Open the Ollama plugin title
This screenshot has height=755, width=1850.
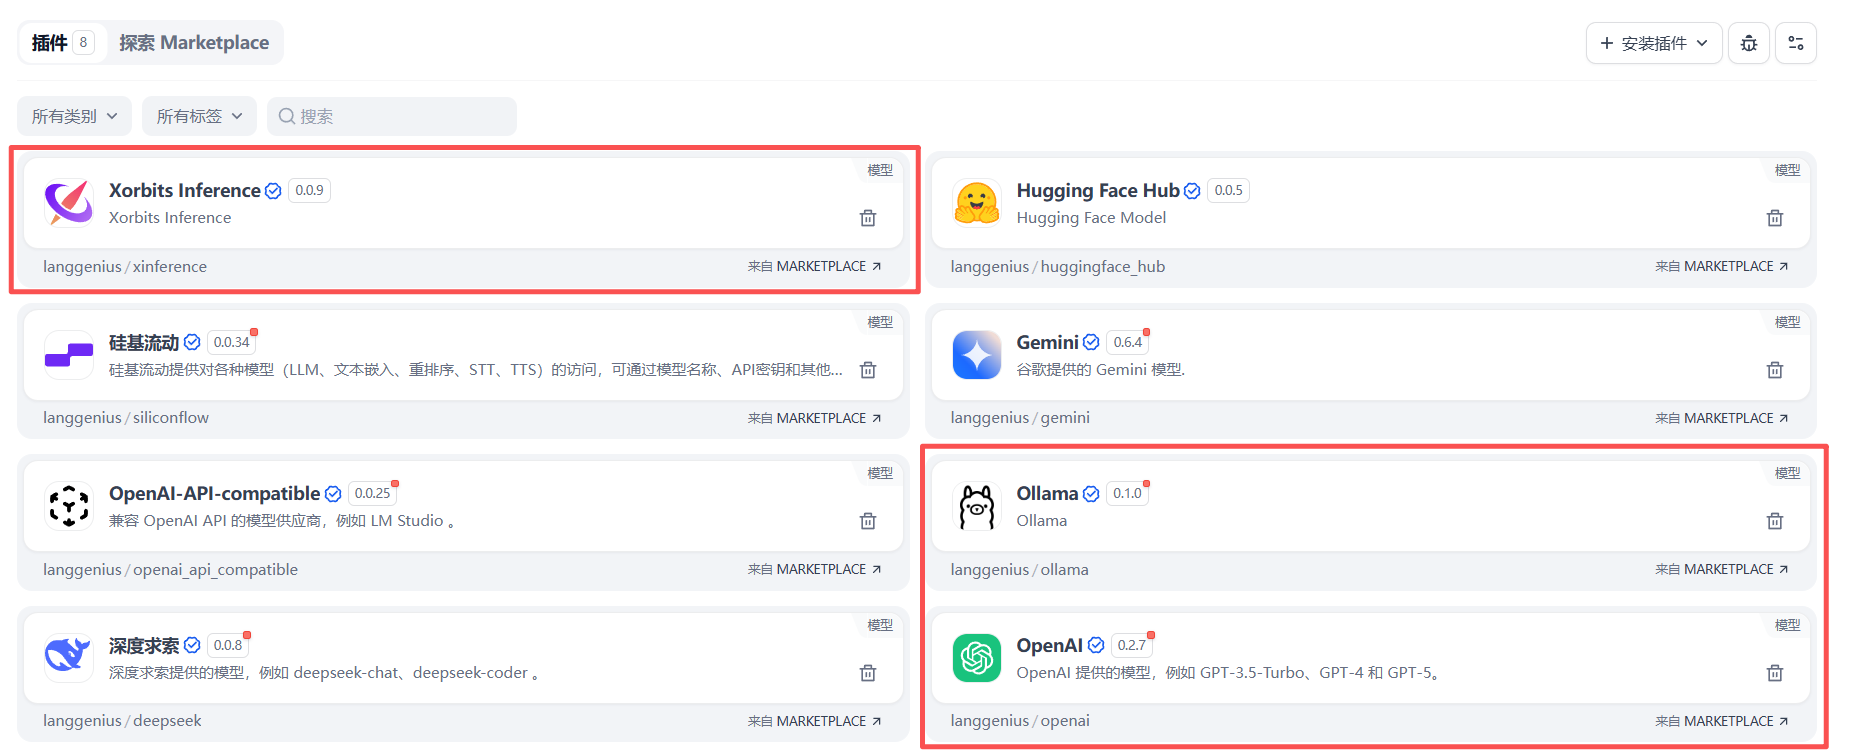pyautogui.click(x=1048, y=493)
